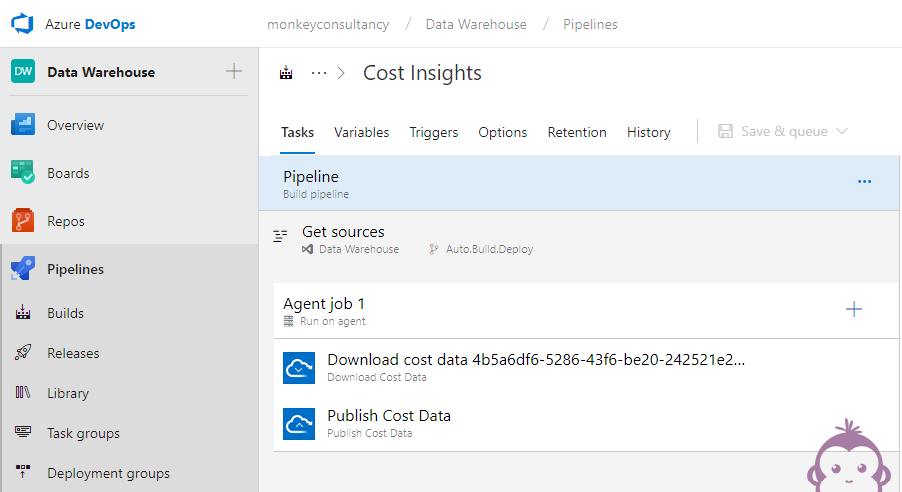Open the Data Warehouse project title
The image size is (902, 492).
click(101, 72)
